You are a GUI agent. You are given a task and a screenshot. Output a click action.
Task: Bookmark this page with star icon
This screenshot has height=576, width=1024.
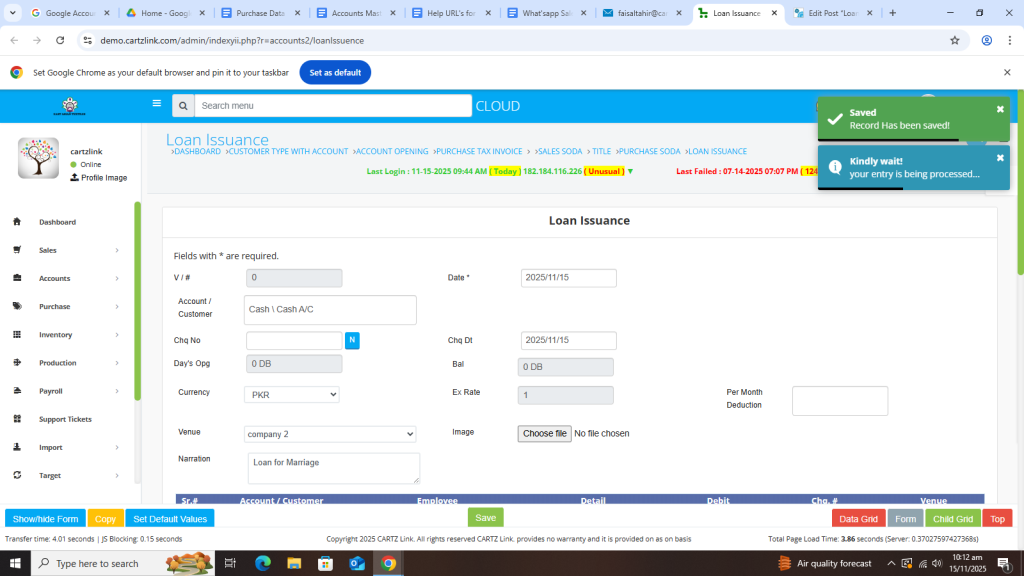(x=955, y=40)
